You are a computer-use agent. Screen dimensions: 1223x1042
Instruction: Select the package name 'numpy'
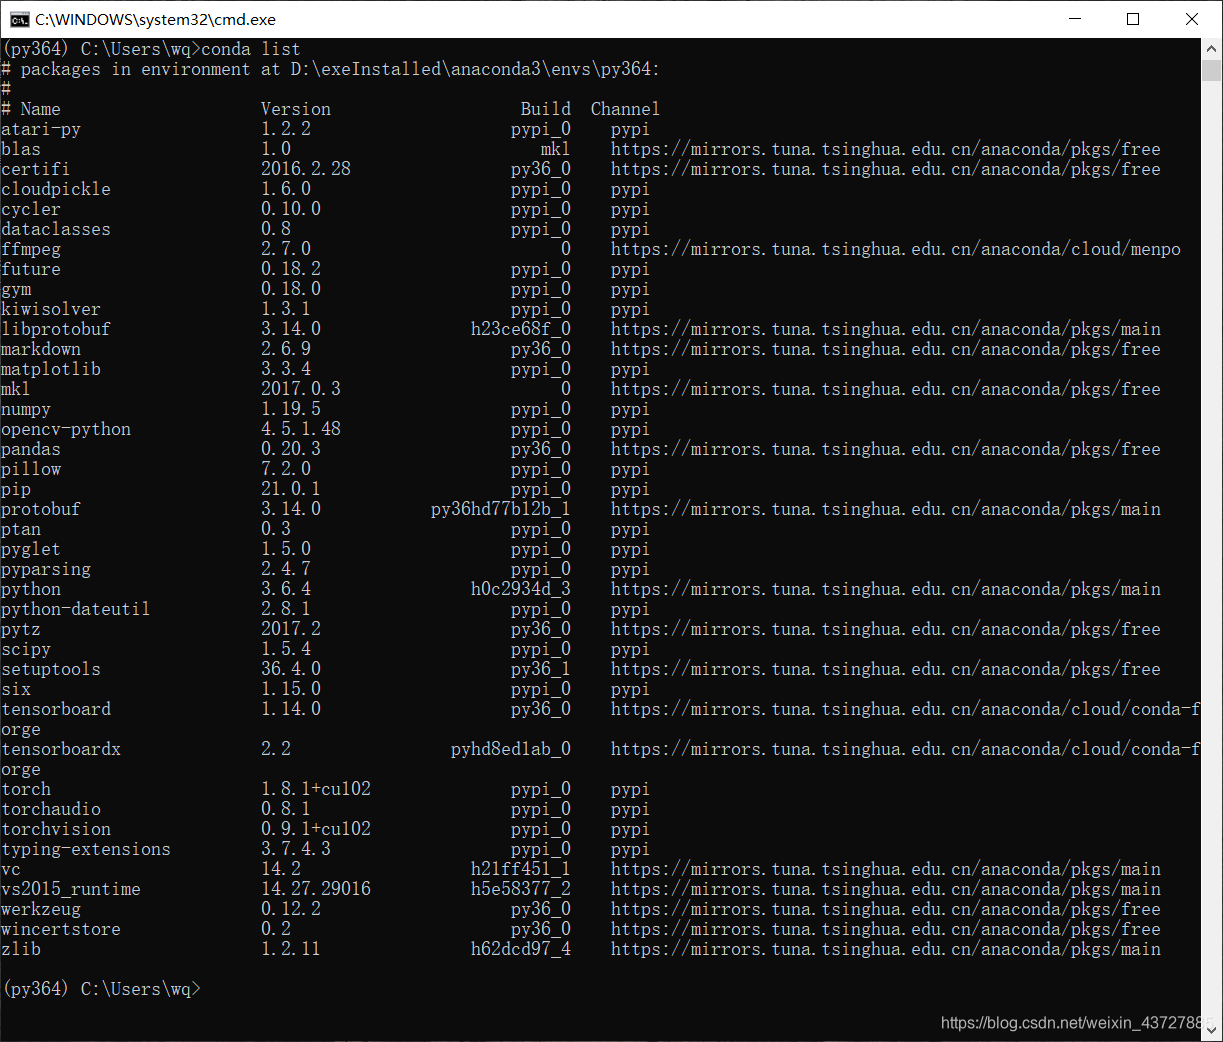point(26,409)
